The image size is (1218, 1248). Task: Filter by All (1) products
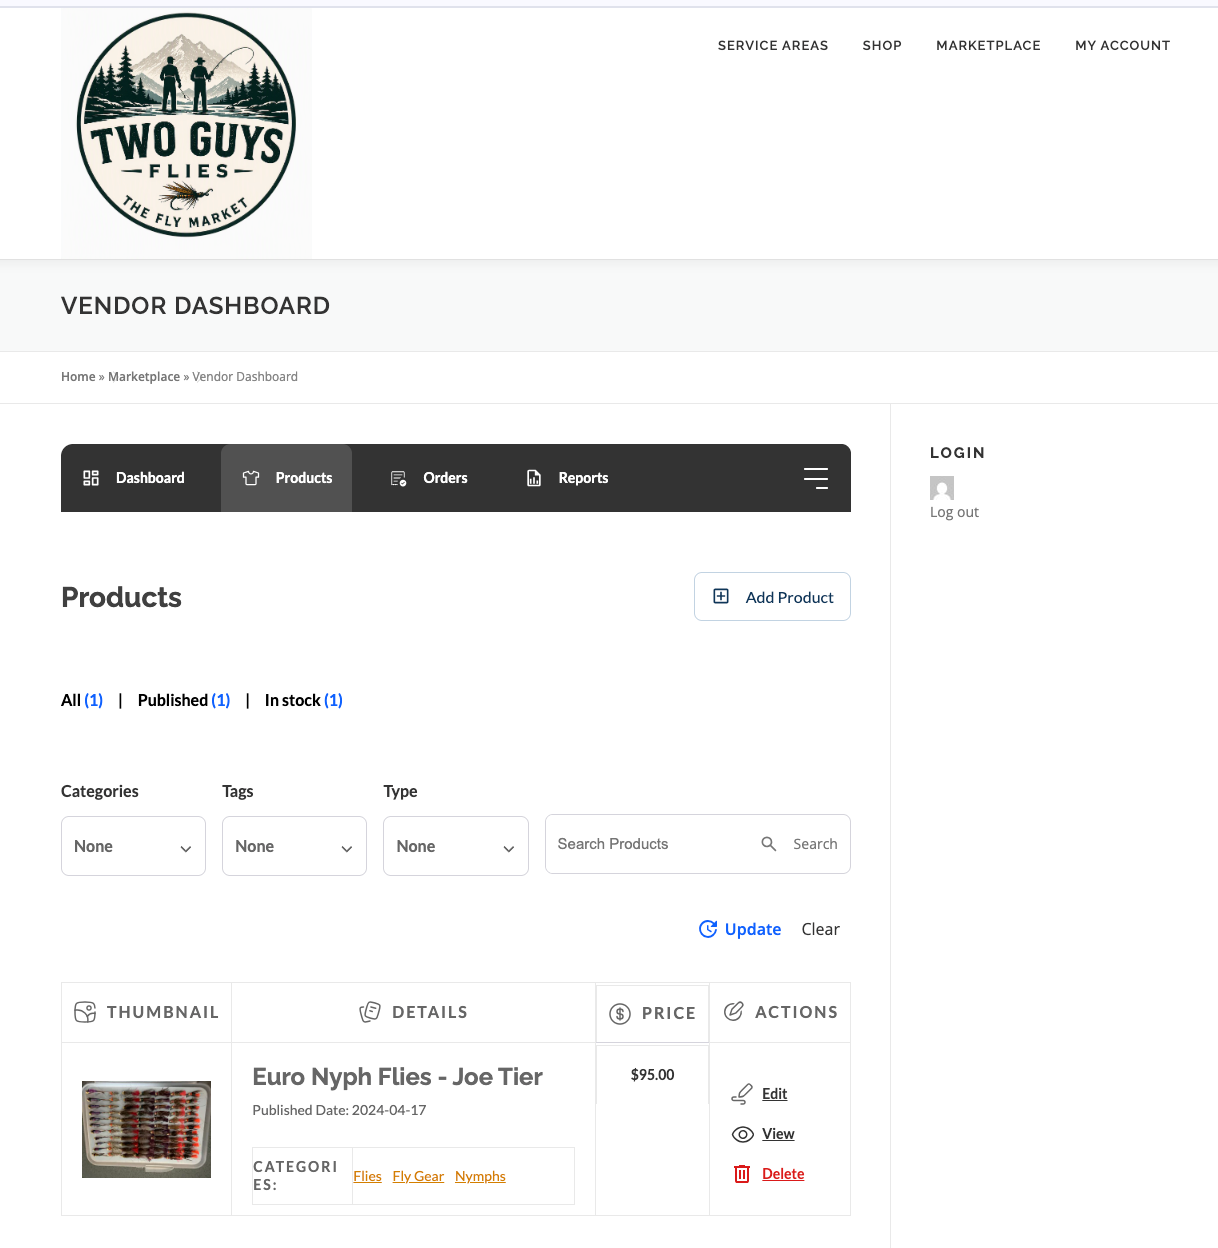point(82,700)
